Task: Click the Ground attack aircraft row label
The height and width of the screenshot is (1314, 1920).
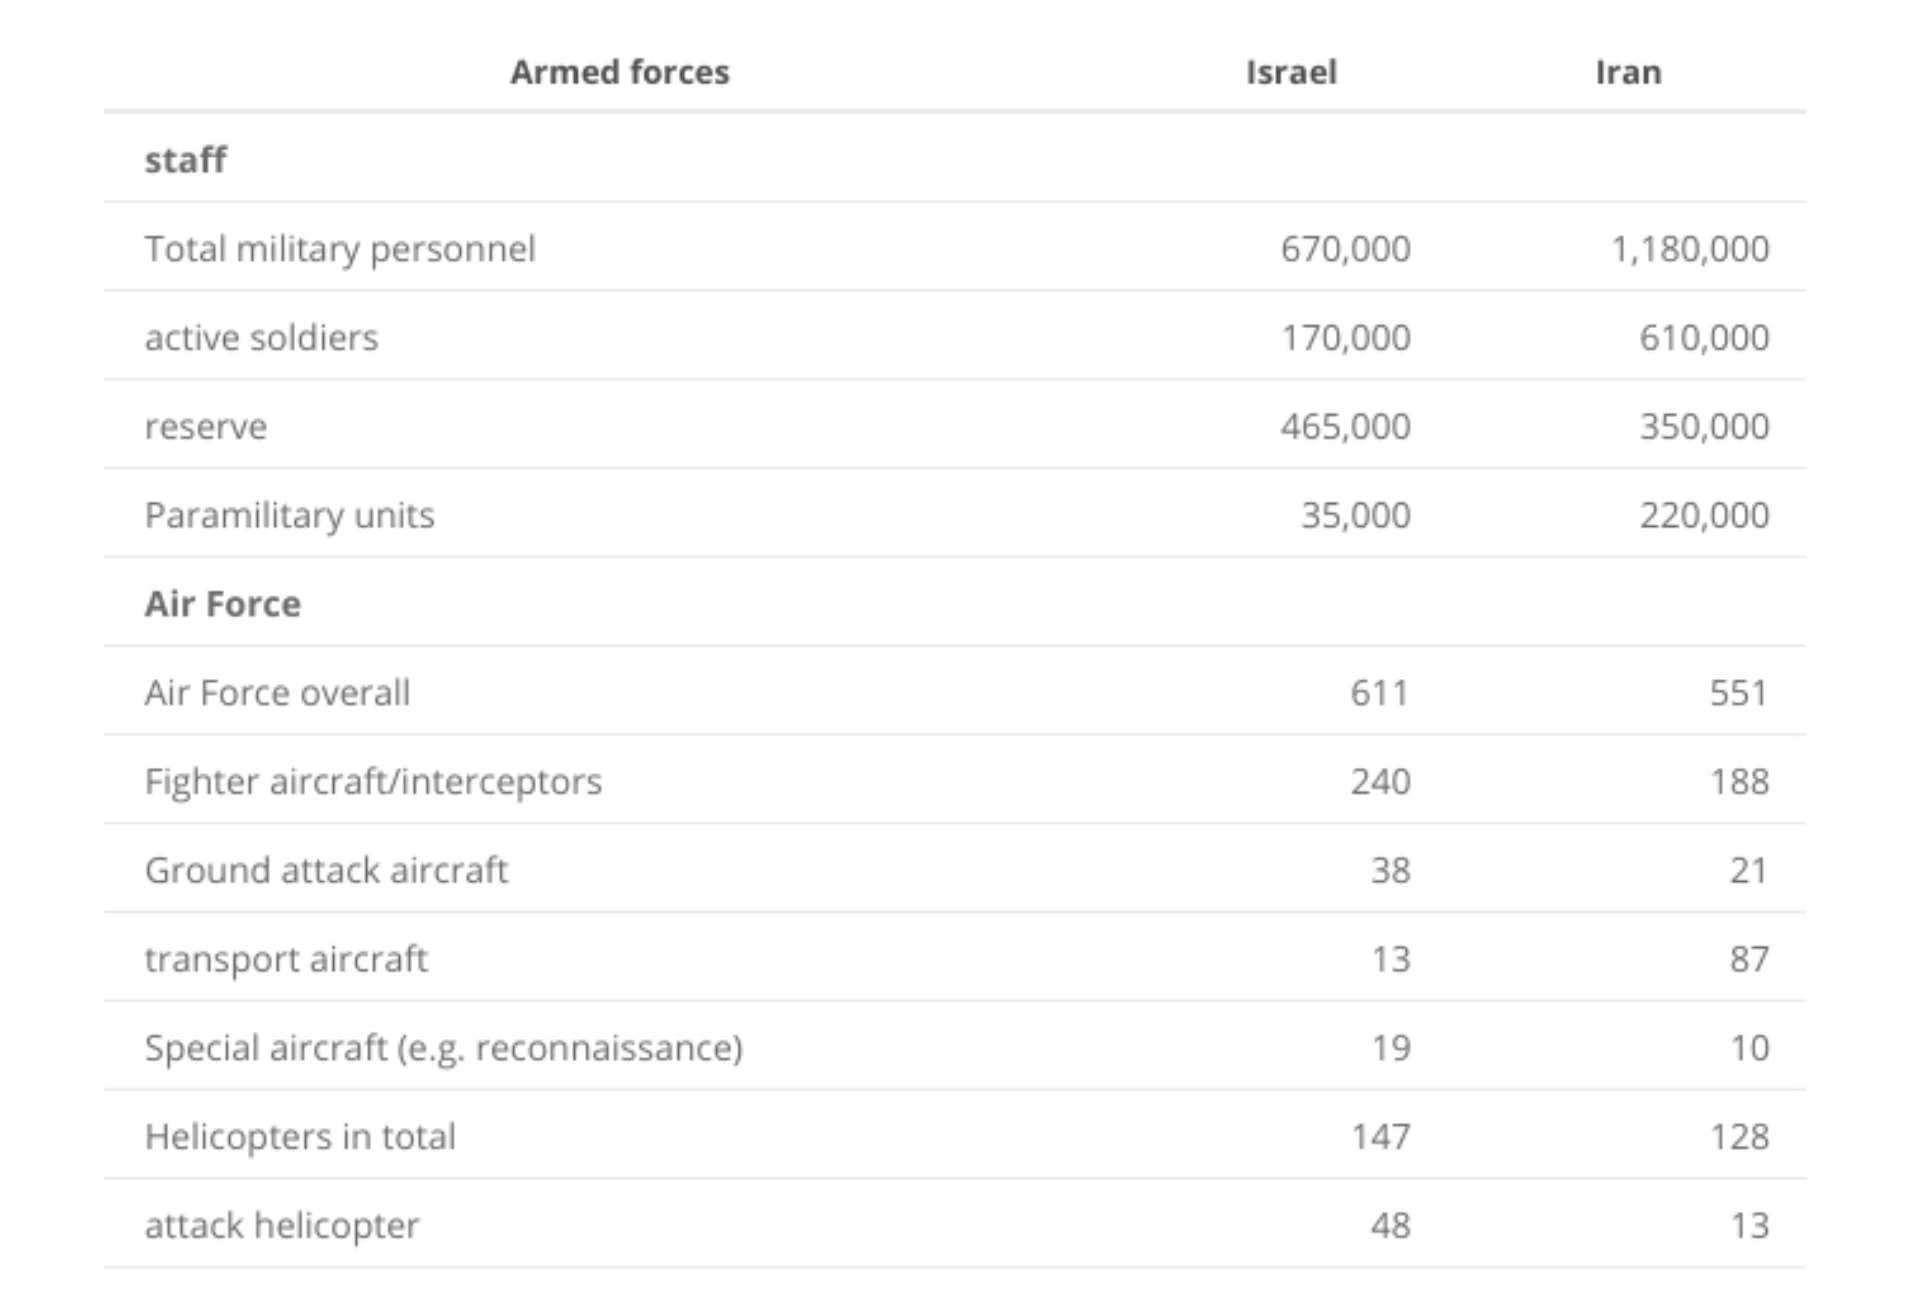Action: click(x=326, y=871)
